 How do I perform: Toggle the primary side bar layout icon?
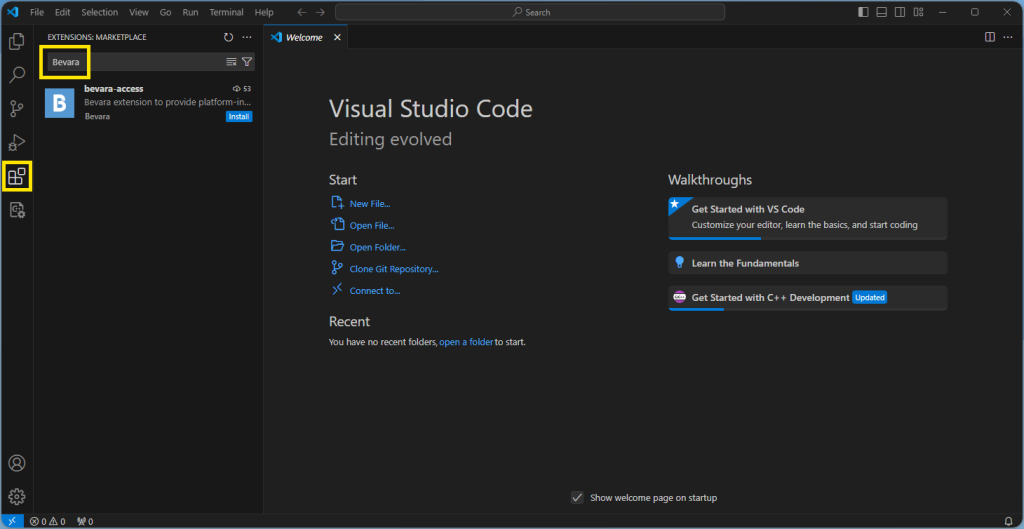(863, 12)
